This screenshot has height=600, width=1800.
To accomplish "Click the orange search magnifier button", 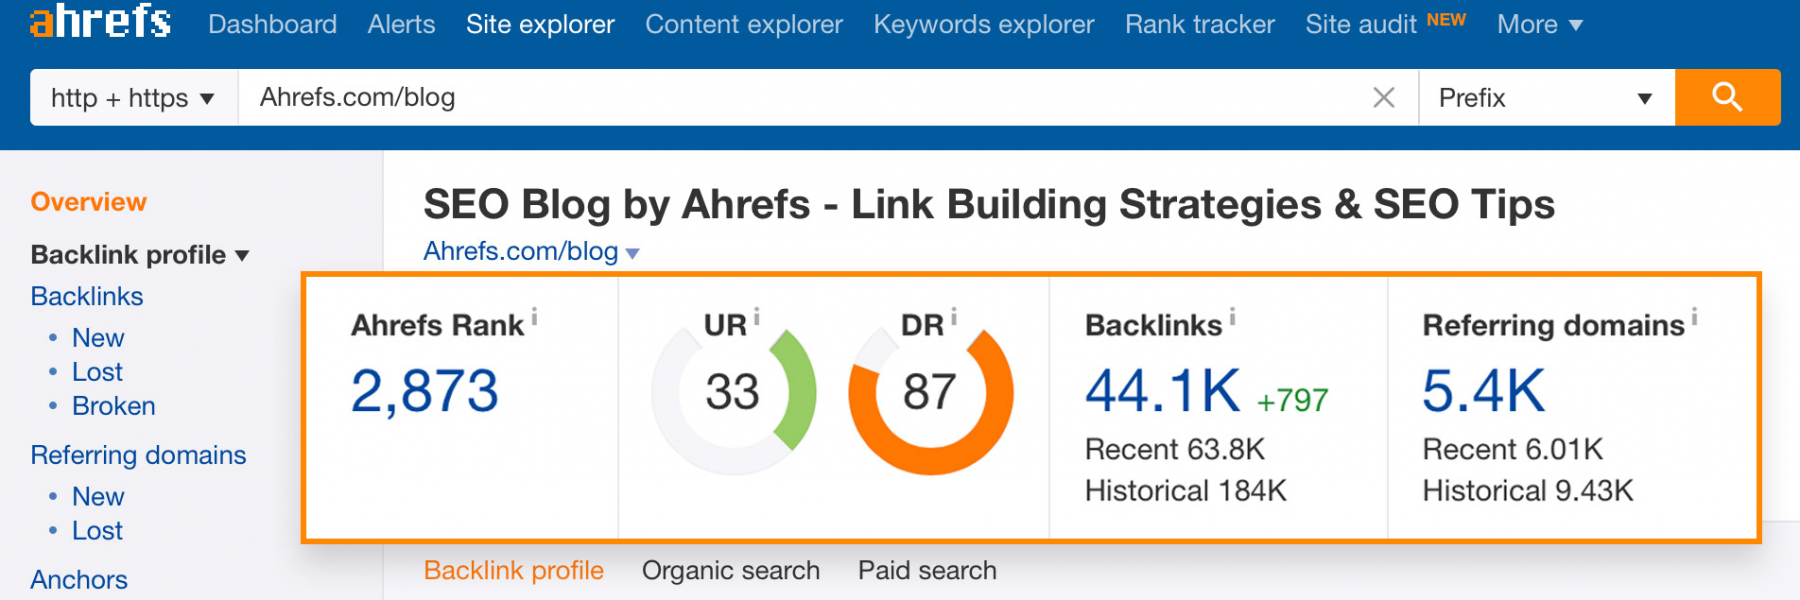I will click(1727, 97).
